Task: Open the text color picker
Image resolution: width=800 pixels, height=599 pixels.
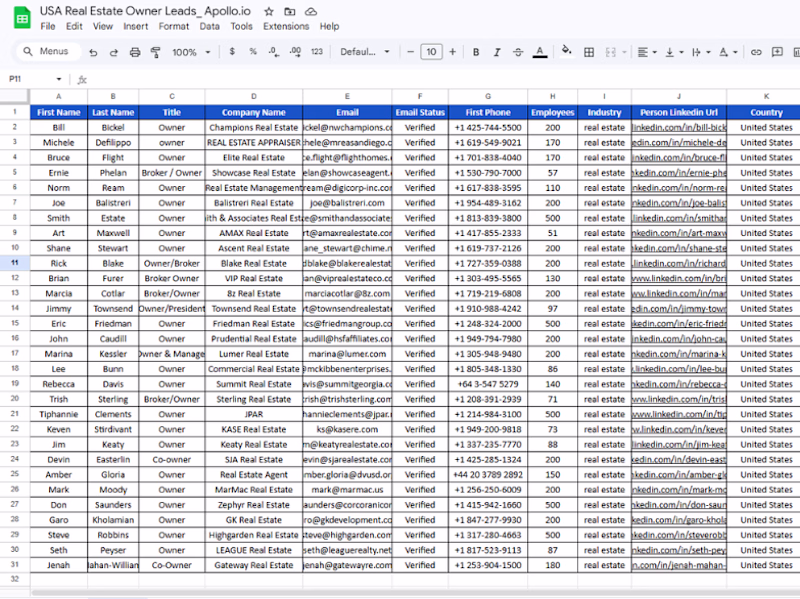Action: (x=540, y=52)
